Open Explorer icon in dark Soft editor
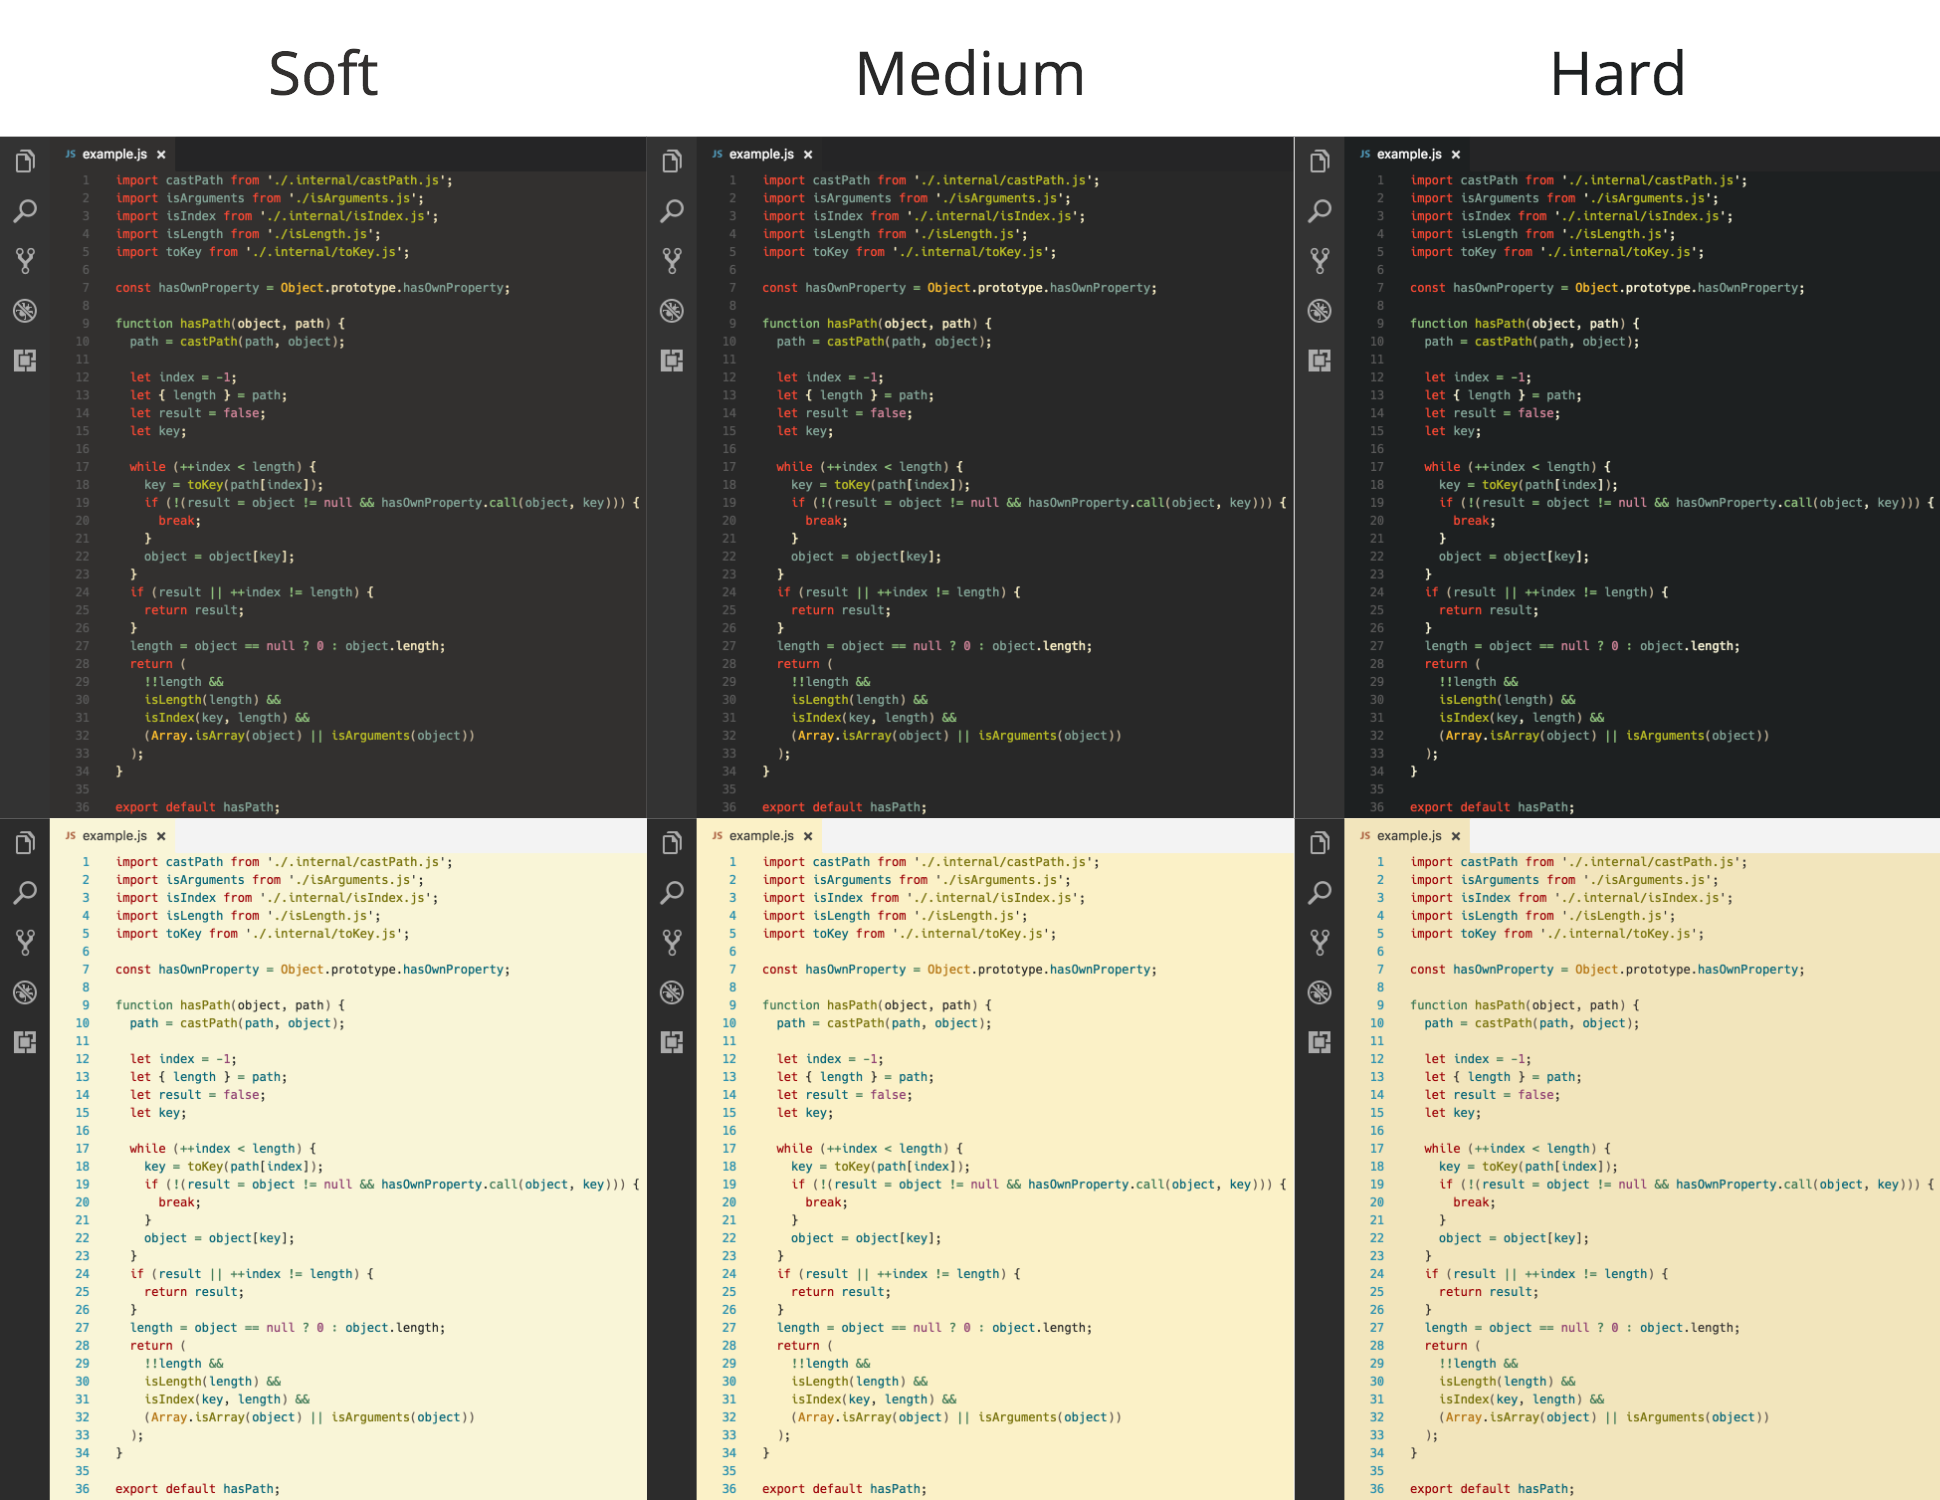 pos(25,161)
